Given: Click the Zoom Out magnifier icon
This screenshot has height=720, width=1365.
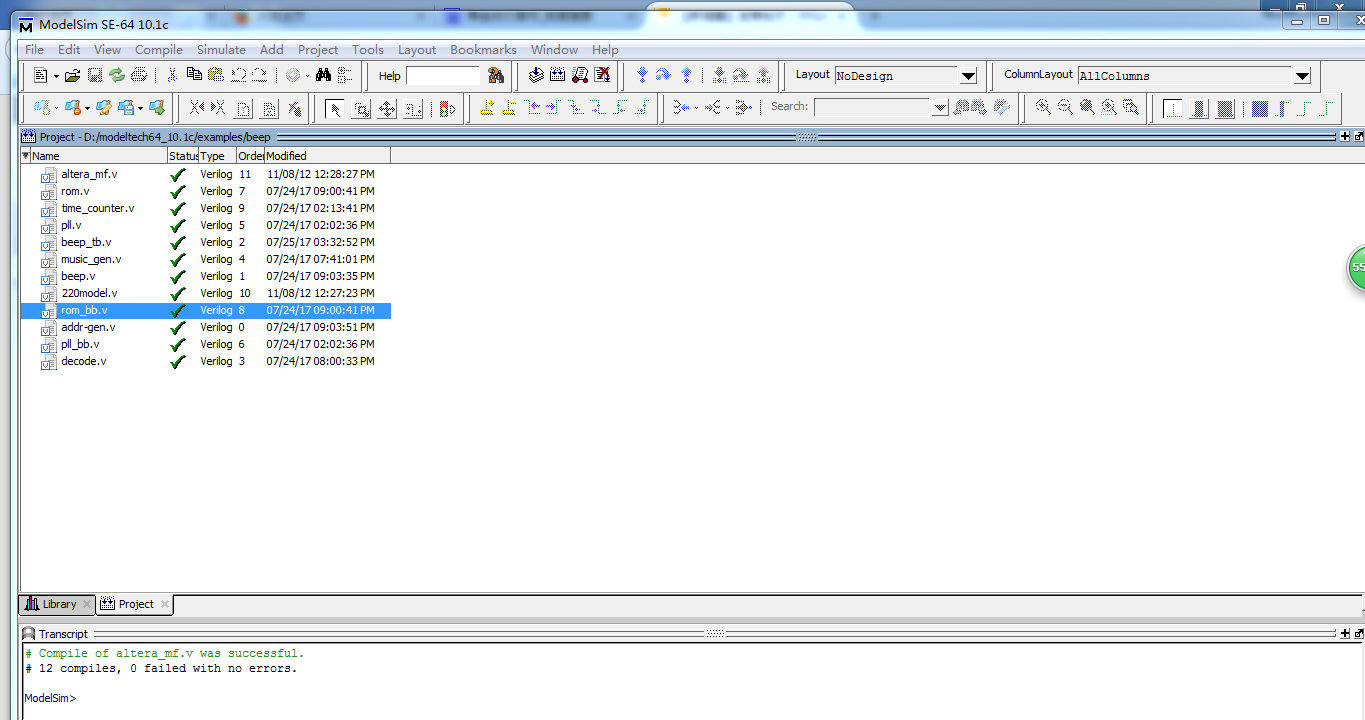Looking at the screenshot, I should 1065,108.
